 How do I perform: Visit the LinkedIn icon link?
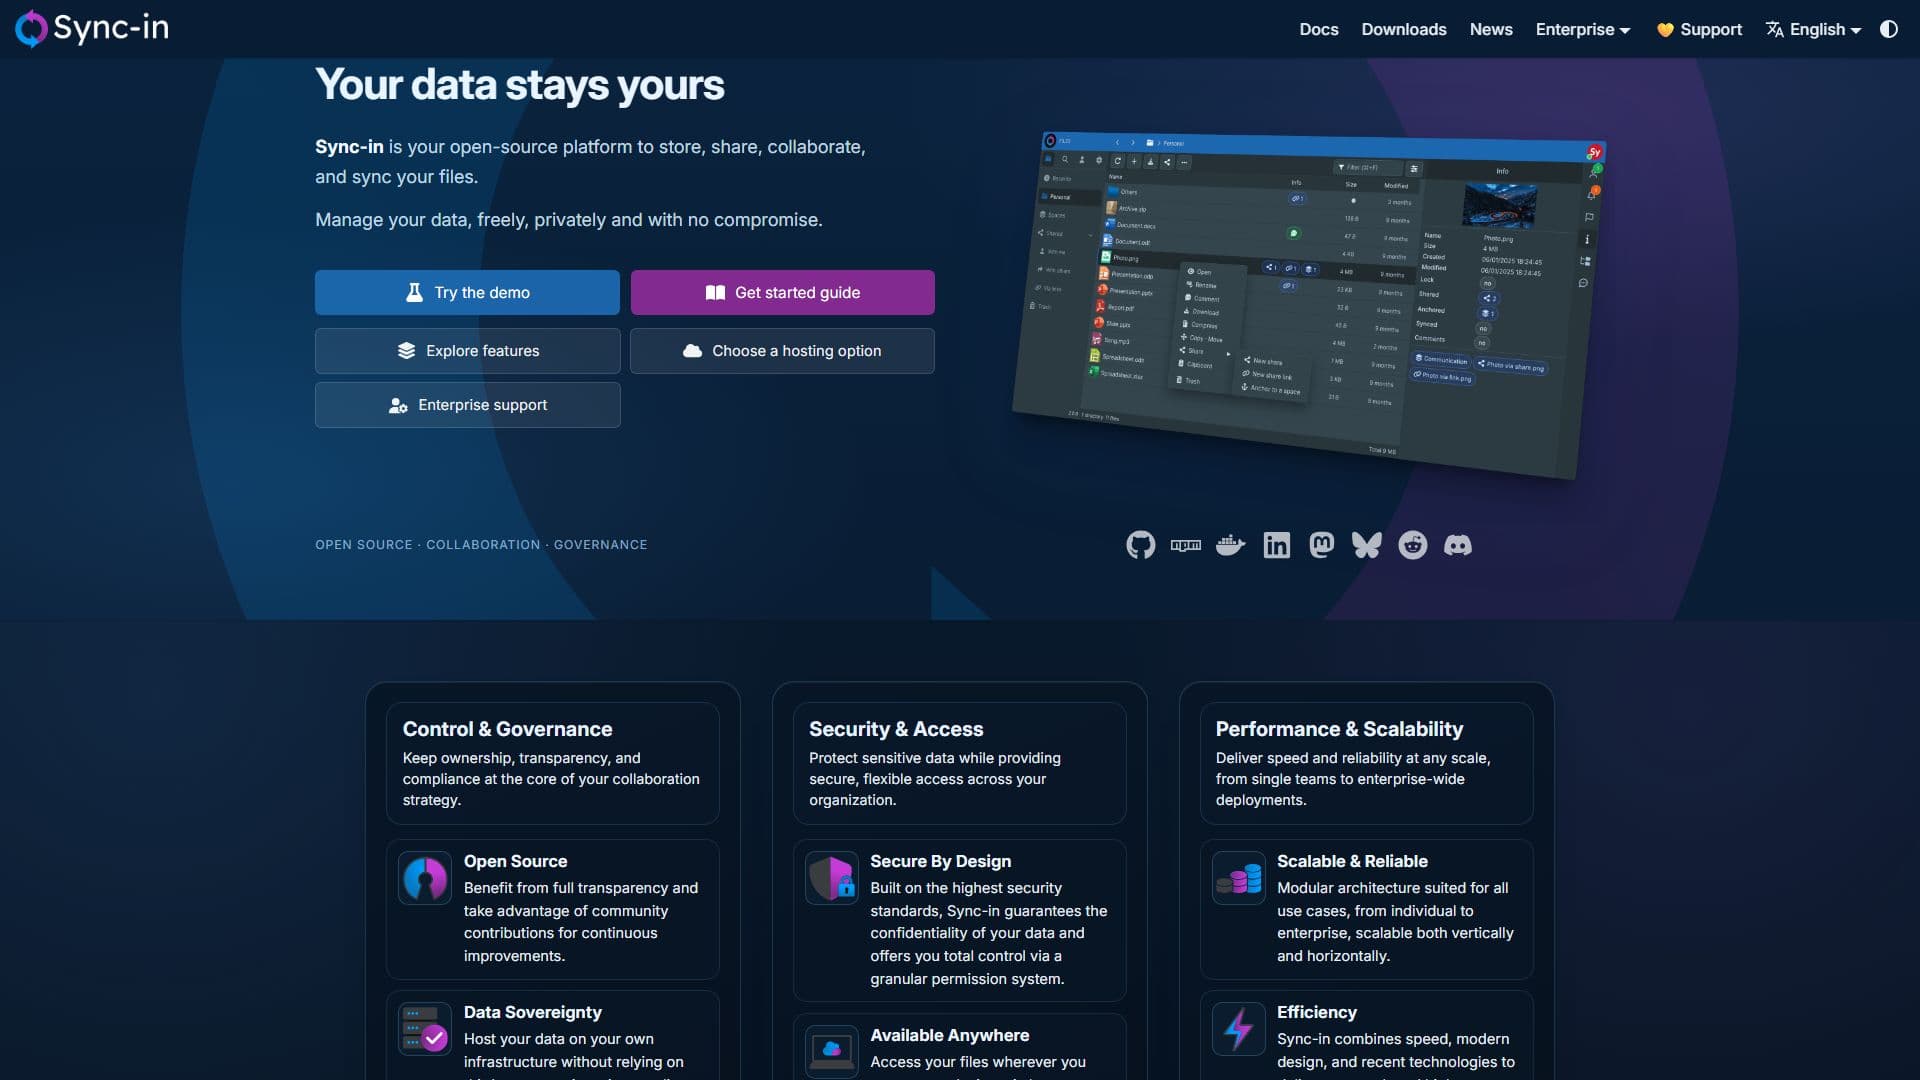[1277, 545]
